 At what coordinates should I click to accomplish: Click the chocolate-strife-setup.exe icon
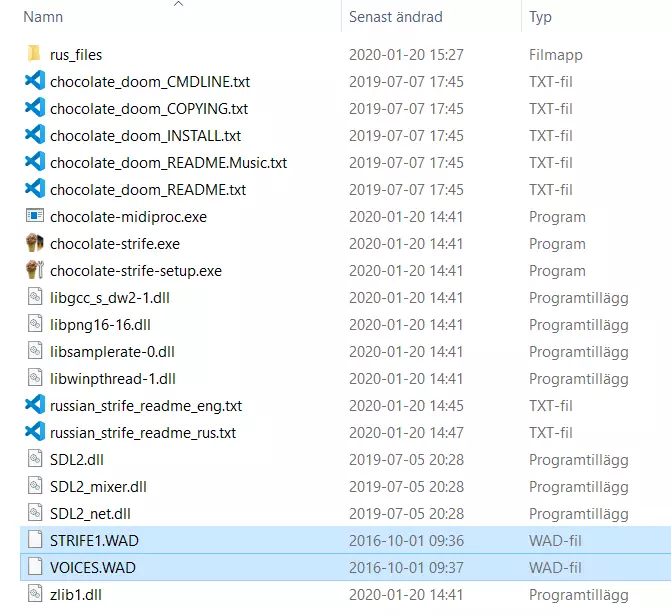click(35, 270)
